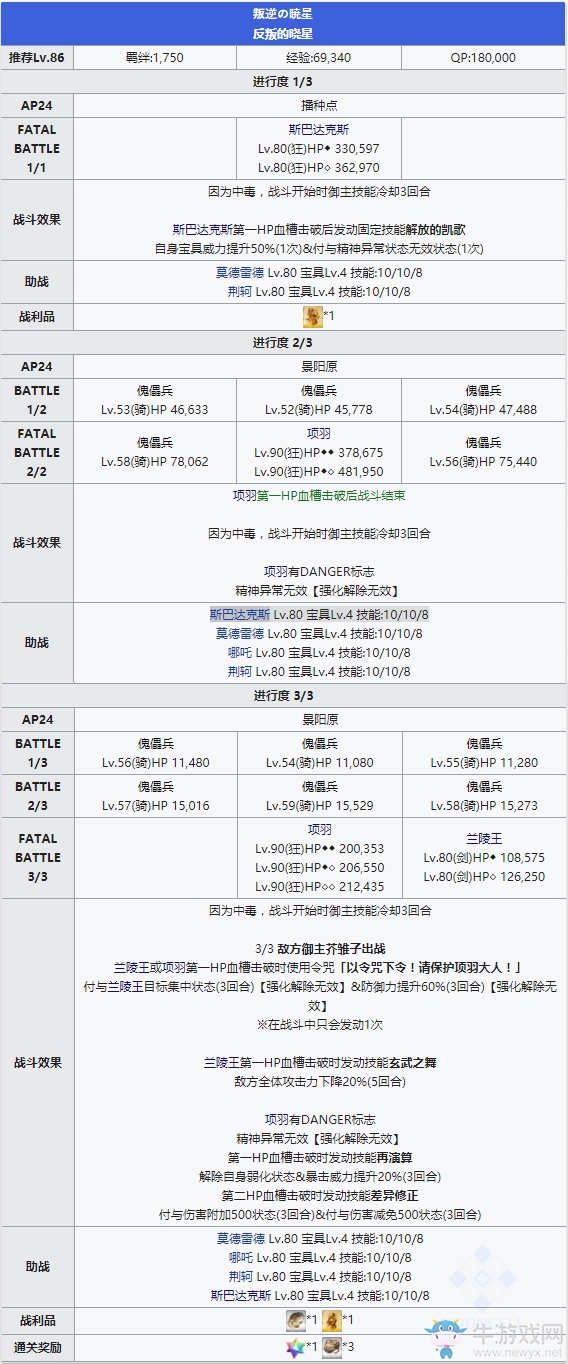The width and height of the screenshot is (568, 1364).
Task: Open the 荆轲 support link under progress 3/3
Action: (x=240, y=1277)
